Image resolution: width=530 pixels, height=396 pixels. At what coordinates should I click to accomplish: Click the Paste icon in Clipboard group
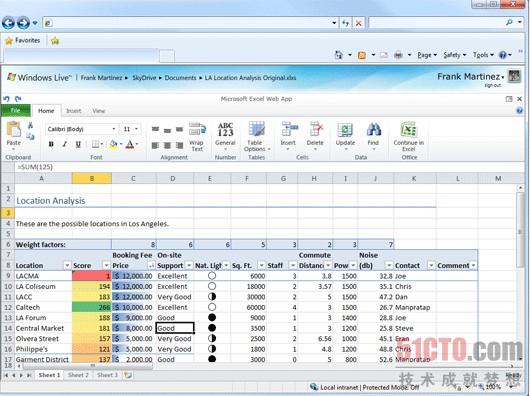[14, 130]
